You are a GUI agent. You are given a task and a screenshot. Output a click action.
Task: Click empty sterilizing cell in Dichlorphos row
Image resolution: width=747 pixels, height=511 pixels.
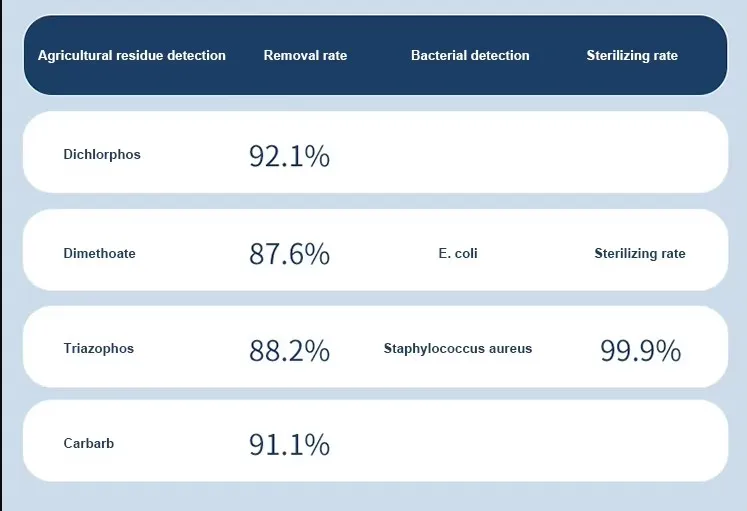click(x=640, y=152)
